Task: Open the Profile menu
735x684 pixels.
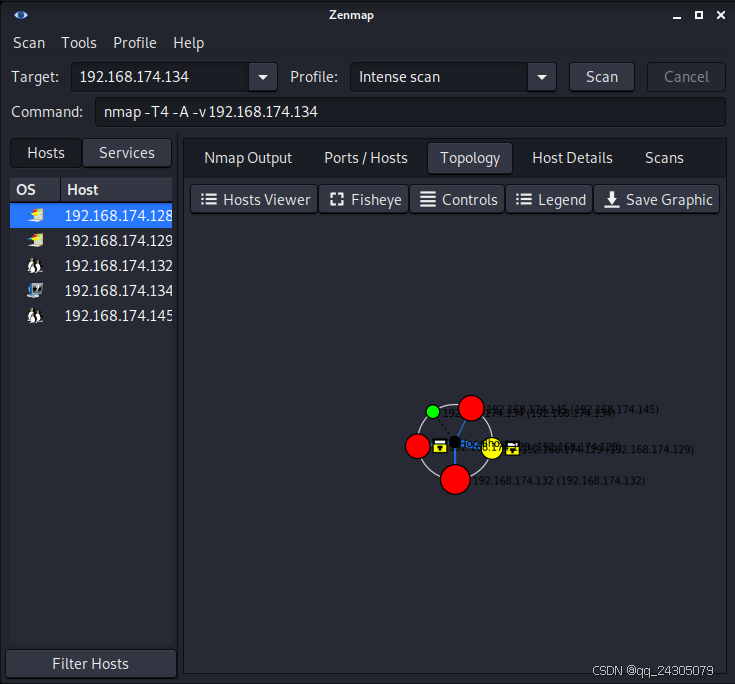Action: coord(135,43)
